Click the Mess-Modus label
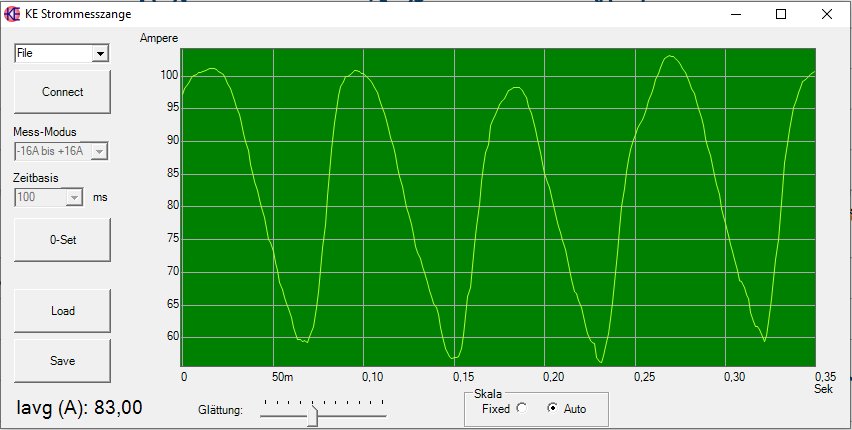Screen dimensions: 852x430 tap(45, 132)
